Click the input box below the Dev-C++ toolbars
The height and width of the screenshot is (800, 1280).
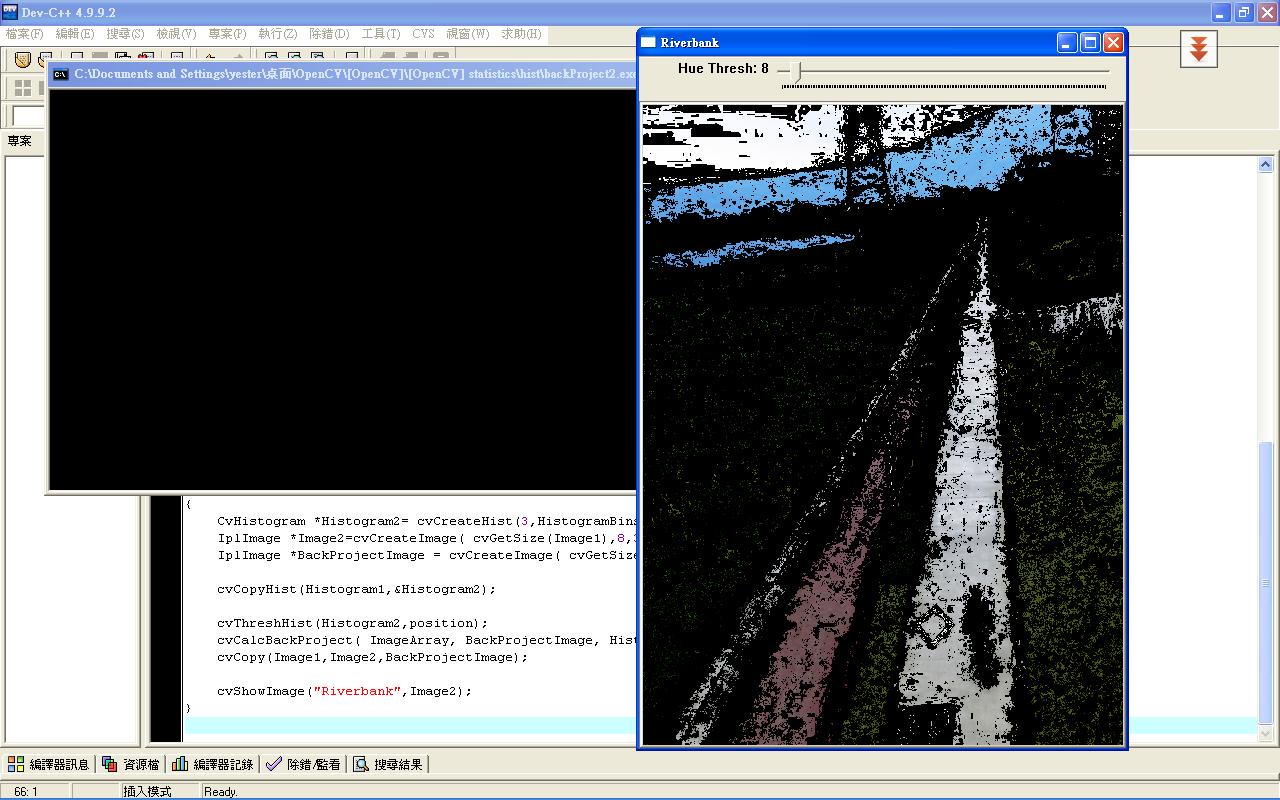coord(28,117)
